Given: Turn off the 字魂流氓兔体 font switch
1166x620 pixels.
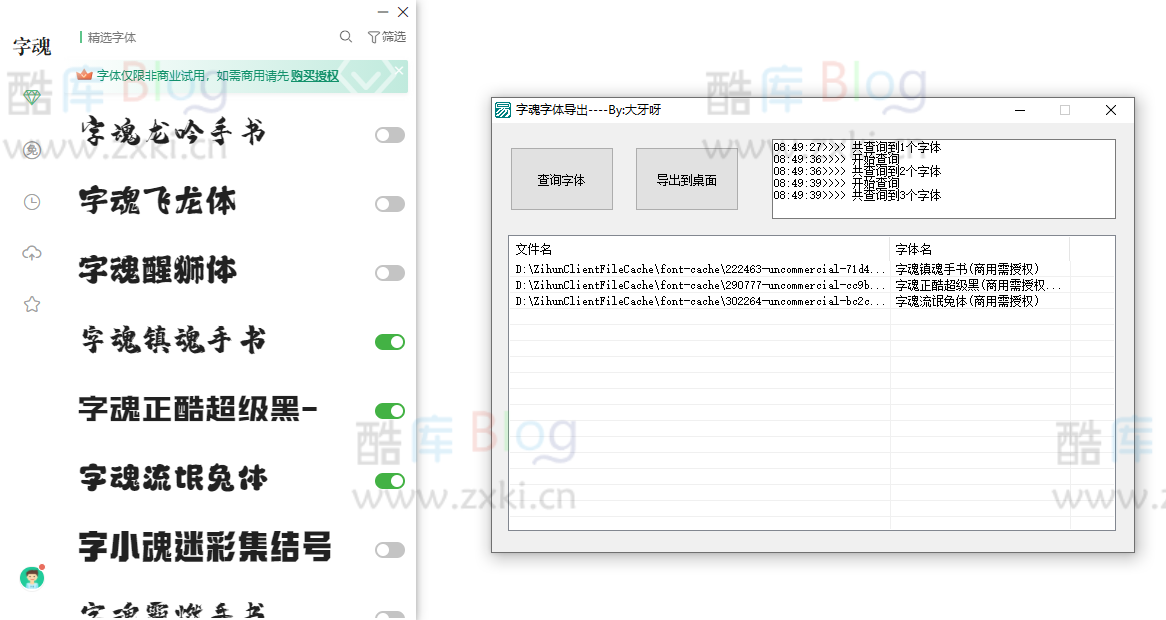Looking at the screenshot, I should [x=389, y=480].
